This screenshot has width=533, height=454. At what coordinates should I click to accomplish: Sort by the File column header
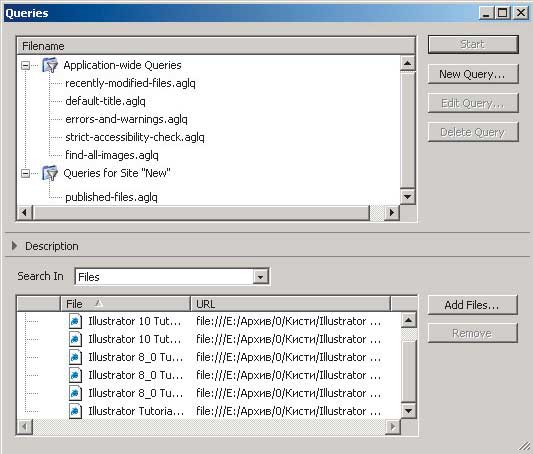click(125, 304)
